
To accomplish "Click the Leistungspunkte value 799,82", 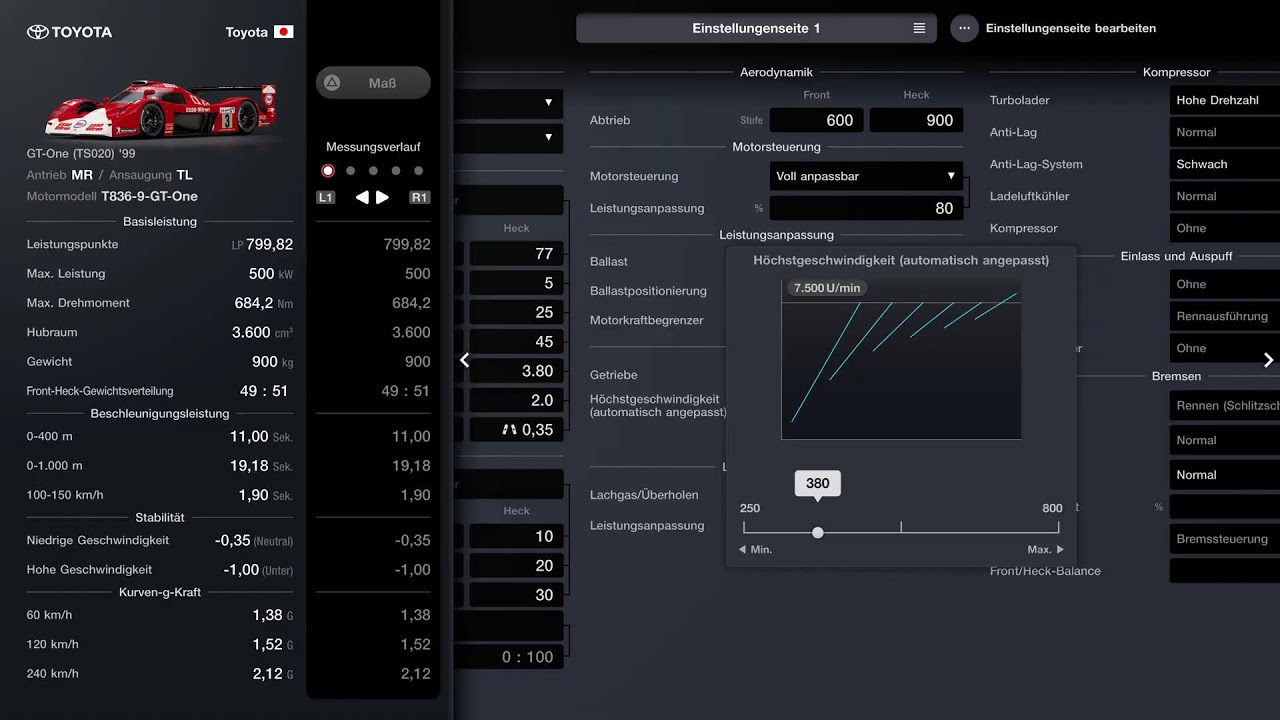I will (x=269, y=244).
